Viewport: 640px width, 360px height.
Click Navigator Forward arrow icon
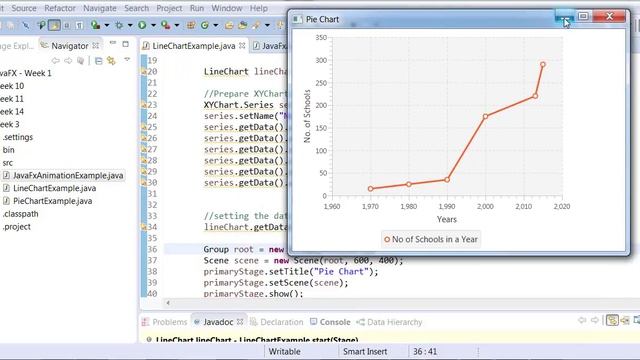68,61
